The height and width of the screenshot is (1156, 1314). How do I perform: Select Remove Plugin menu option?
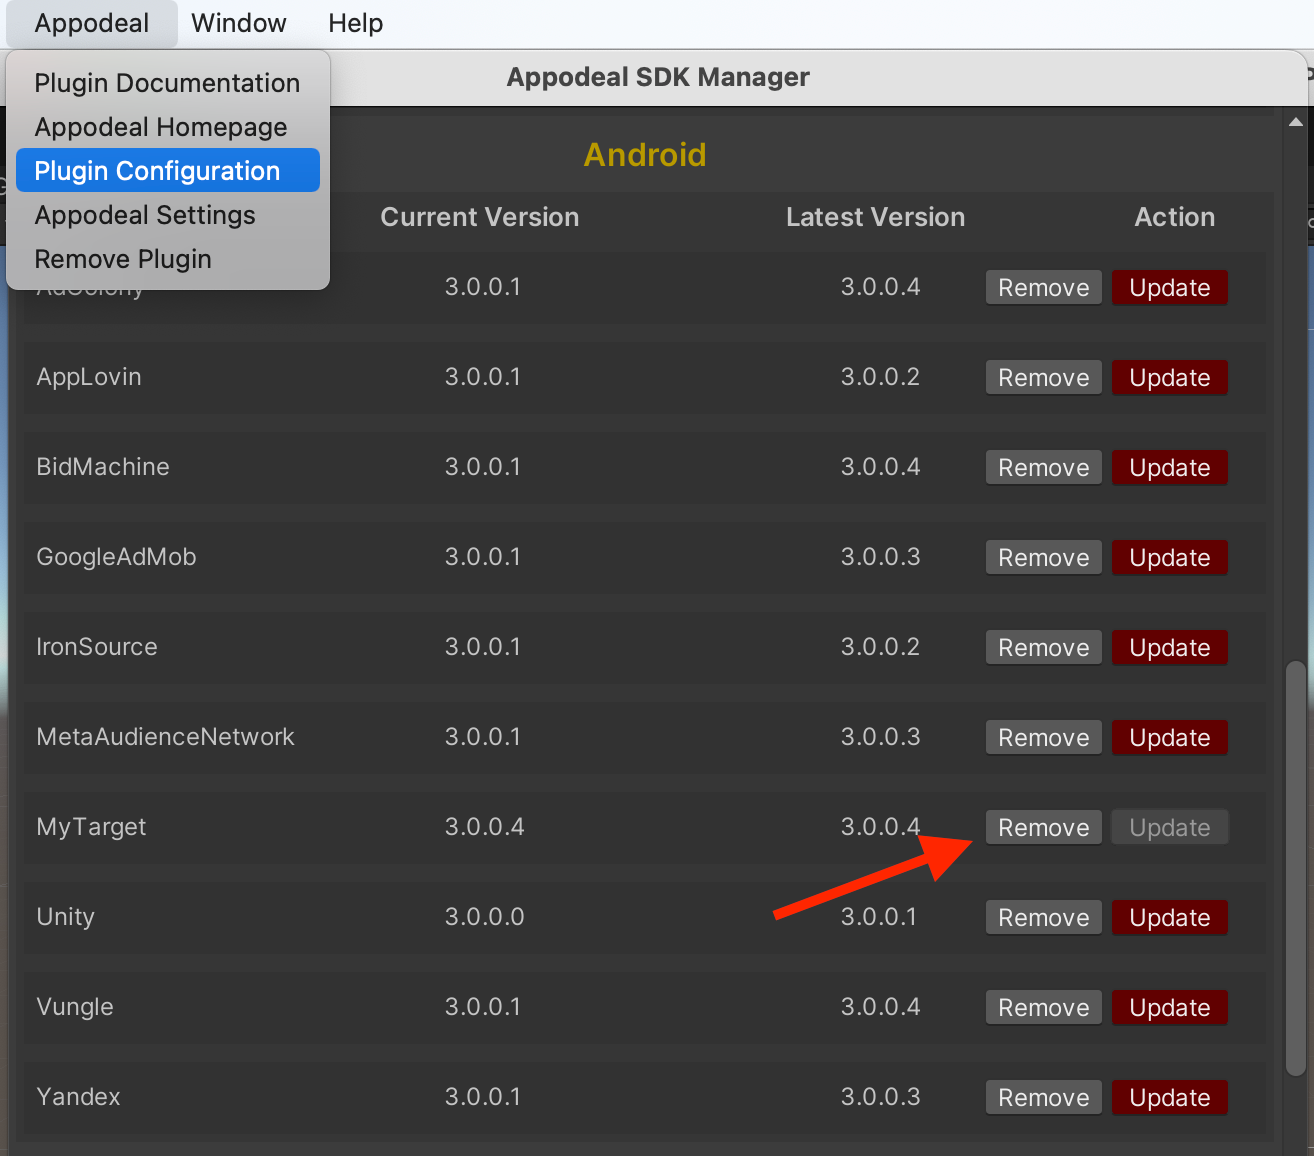pyautogui.click(x=123, y=259)
